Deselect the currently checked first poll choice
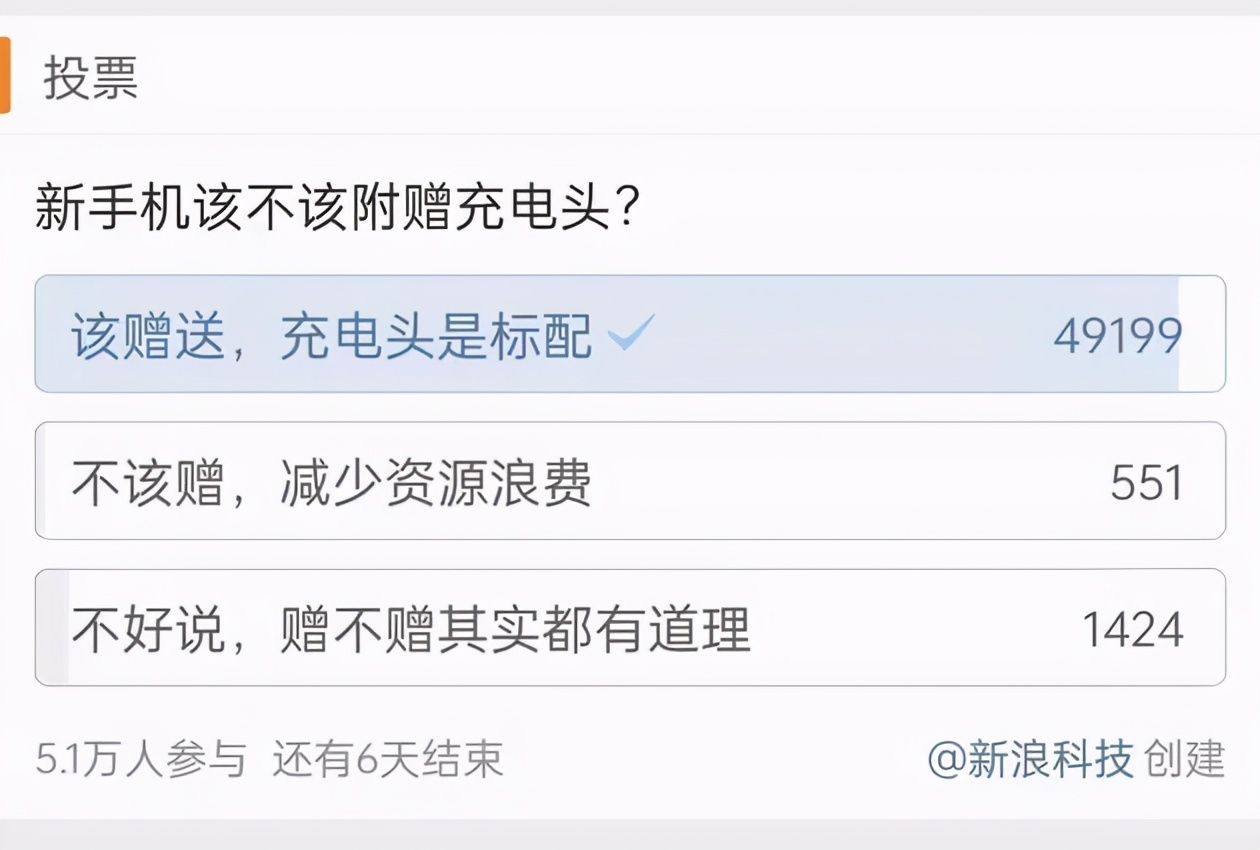The height and width of the screenshot is (850, 1260). click(400, 334)
